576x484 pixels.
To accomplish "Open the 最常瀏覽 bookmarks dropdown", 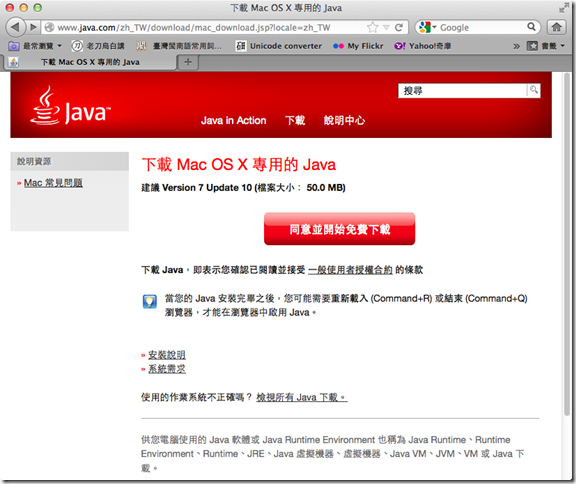I will (35, 46).
